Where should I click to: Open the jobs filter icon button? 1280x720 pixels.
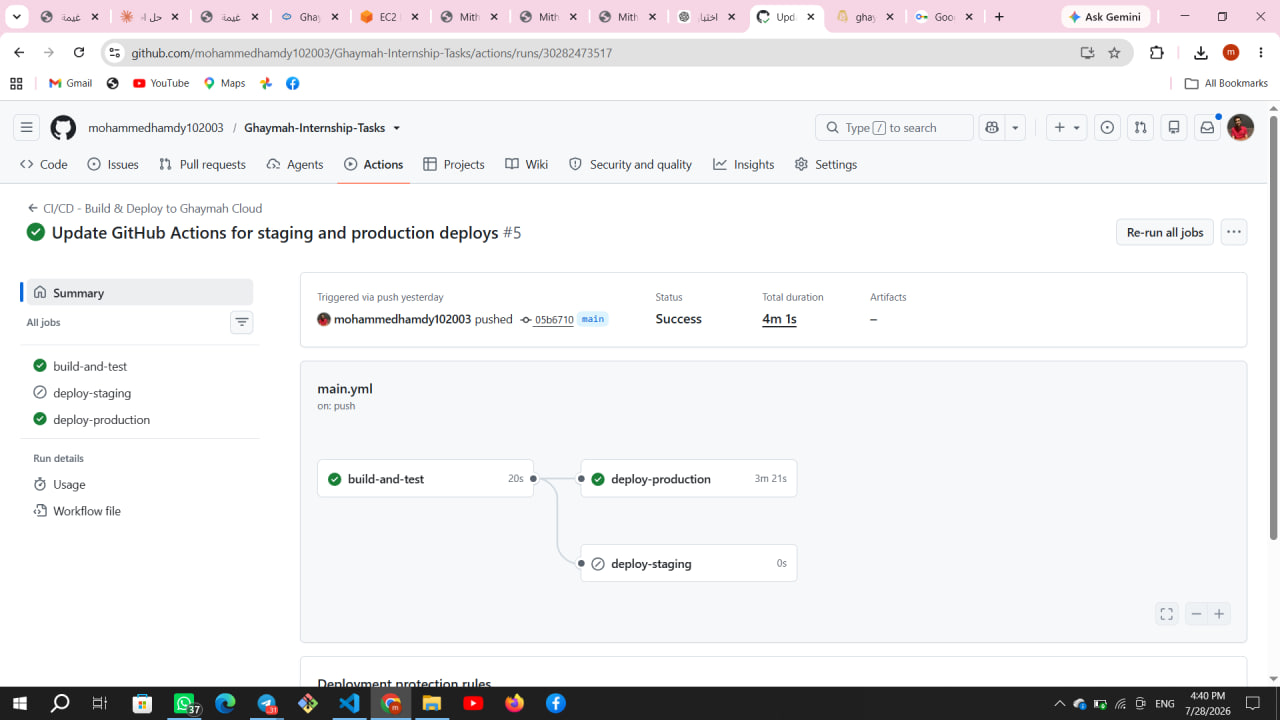point(241,322)
